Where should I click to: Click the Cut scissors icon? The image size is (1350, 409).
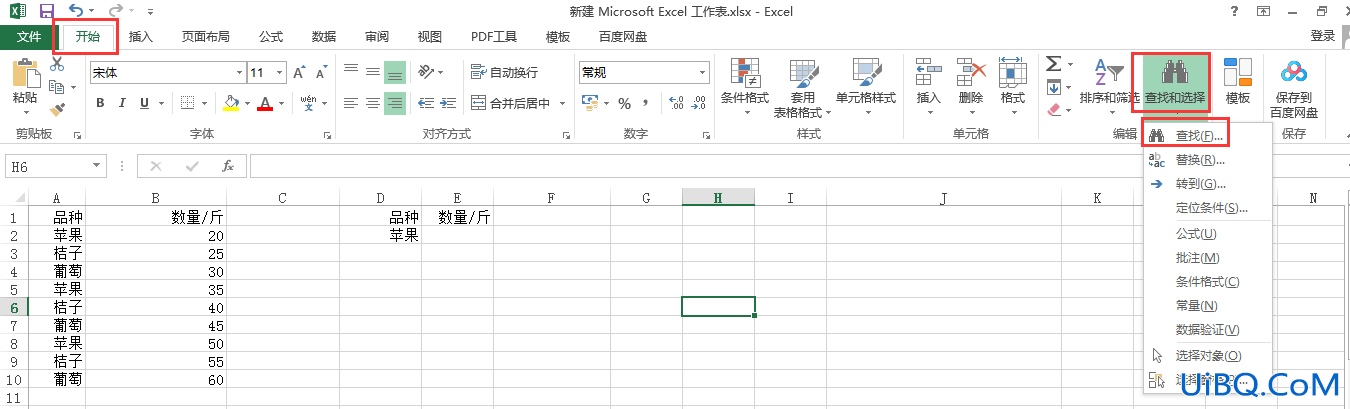coord(57,65)
